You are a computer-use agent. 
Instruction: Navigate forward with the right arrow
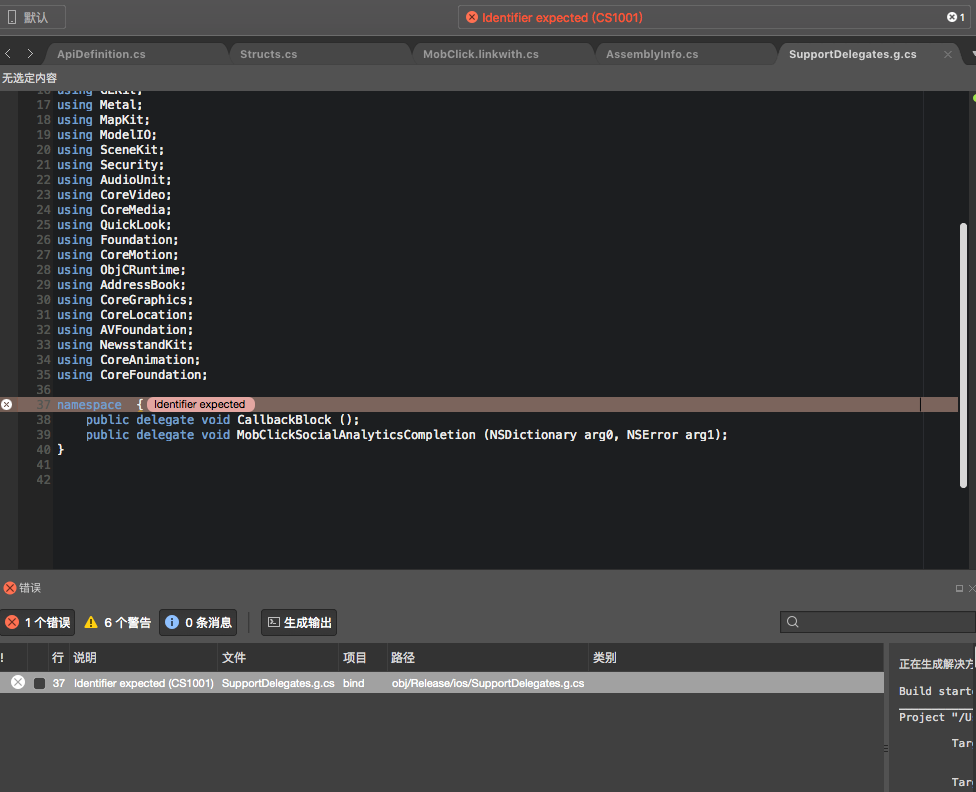(x=29, y=54)
